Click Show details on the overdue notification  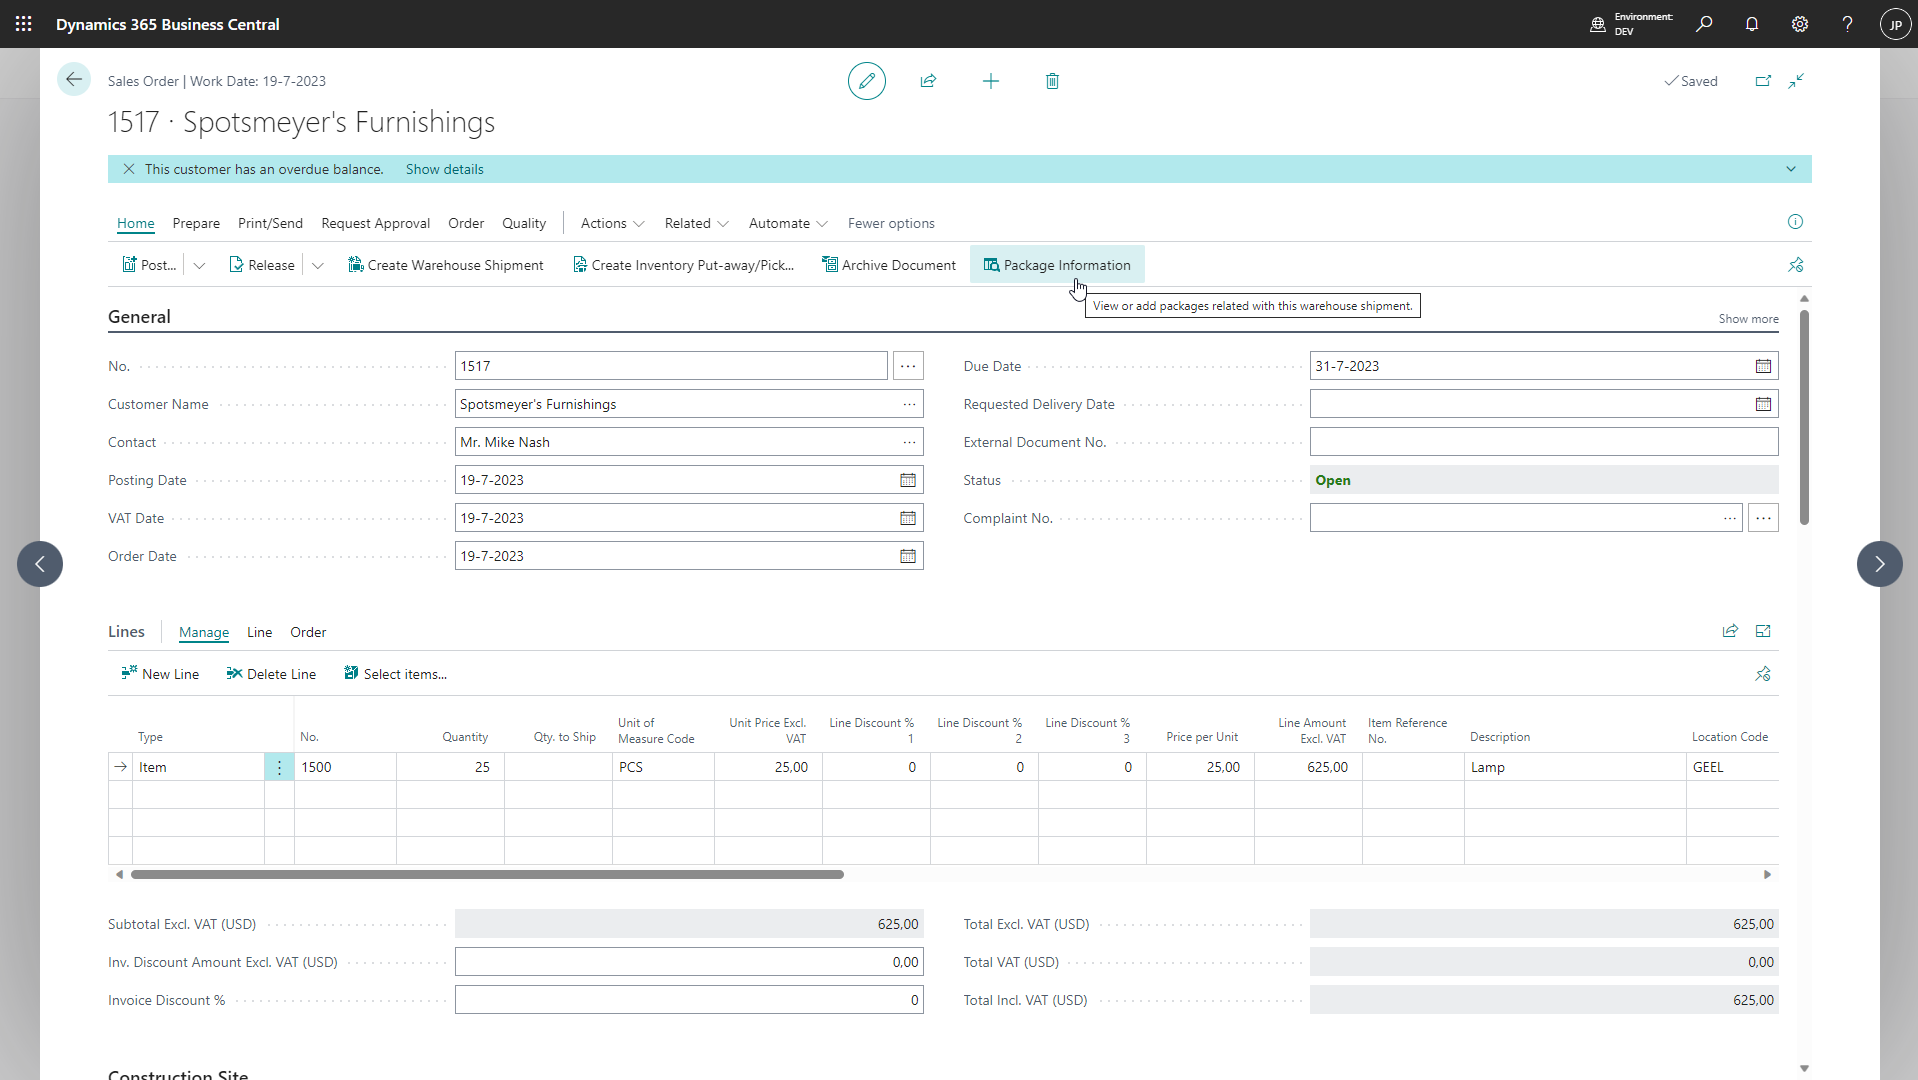point(445,169)
